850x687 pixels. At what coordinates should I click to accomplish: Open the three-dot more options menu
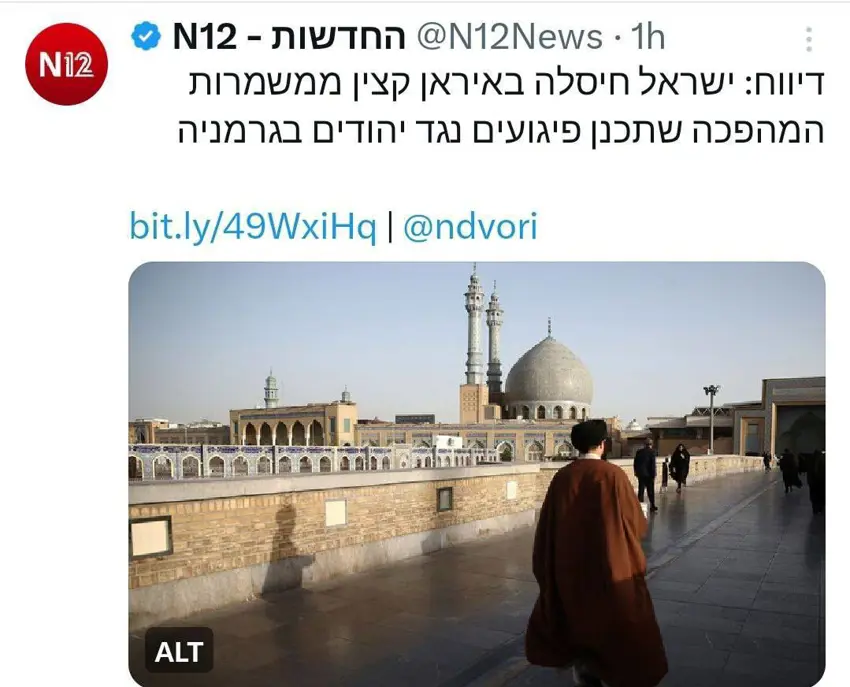[808, 39]
